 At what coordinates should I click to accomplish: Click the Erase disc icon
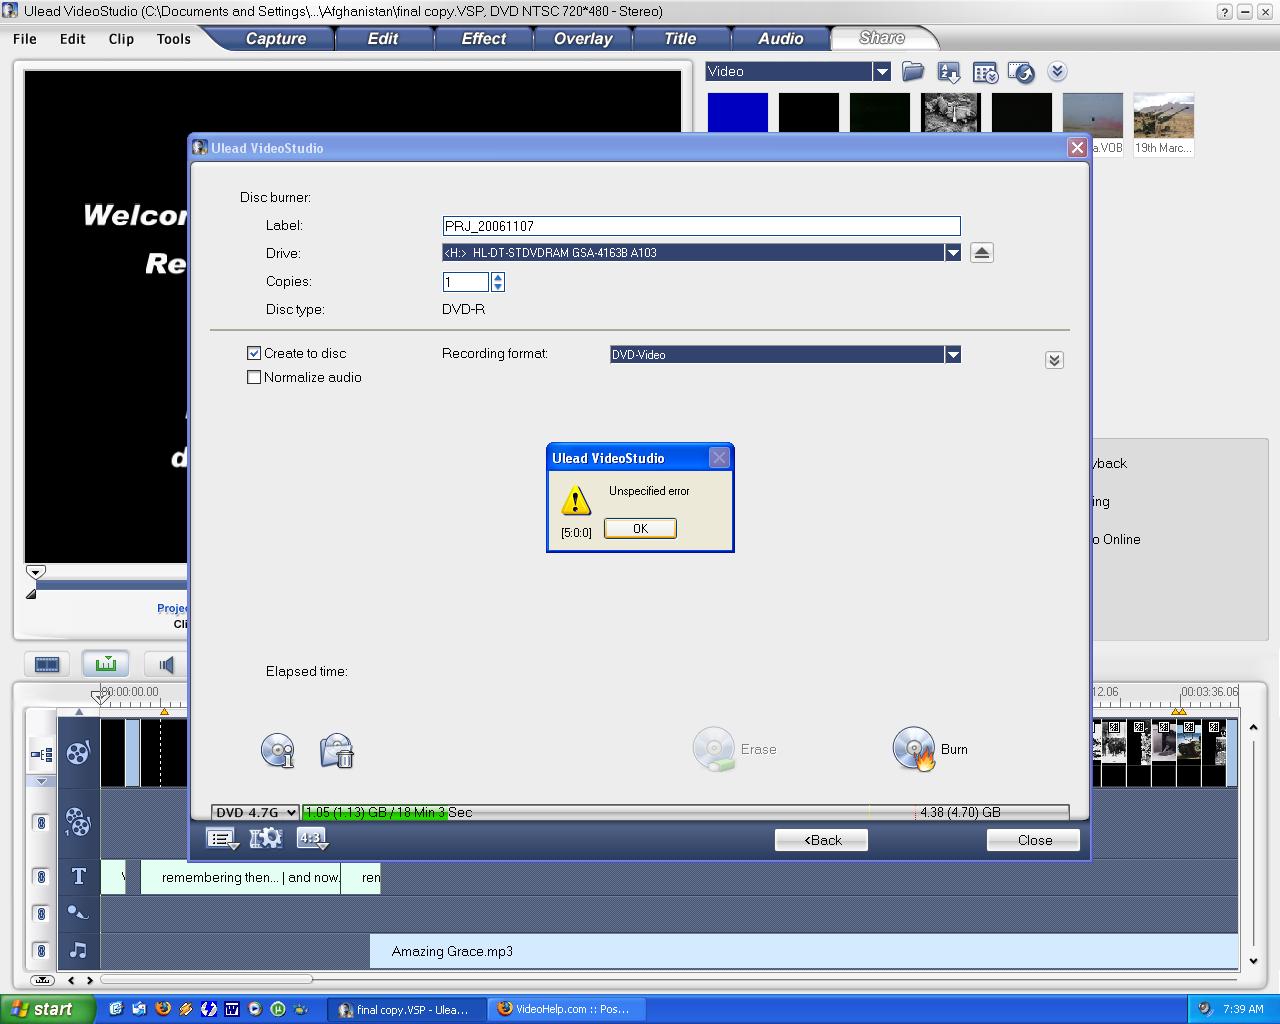click(x=714, y=749)
